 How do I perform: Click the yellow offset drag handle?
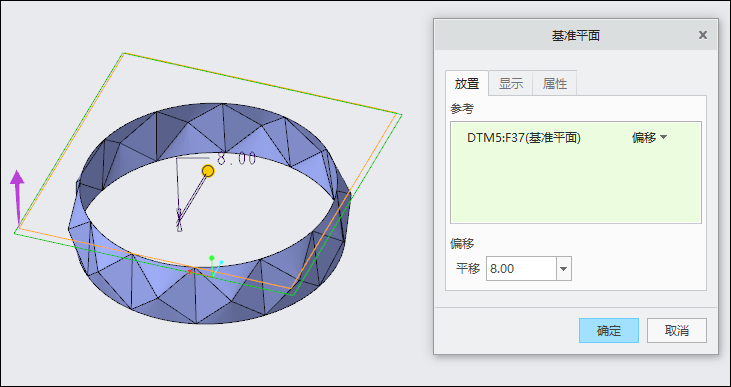[x=208, y=171]
